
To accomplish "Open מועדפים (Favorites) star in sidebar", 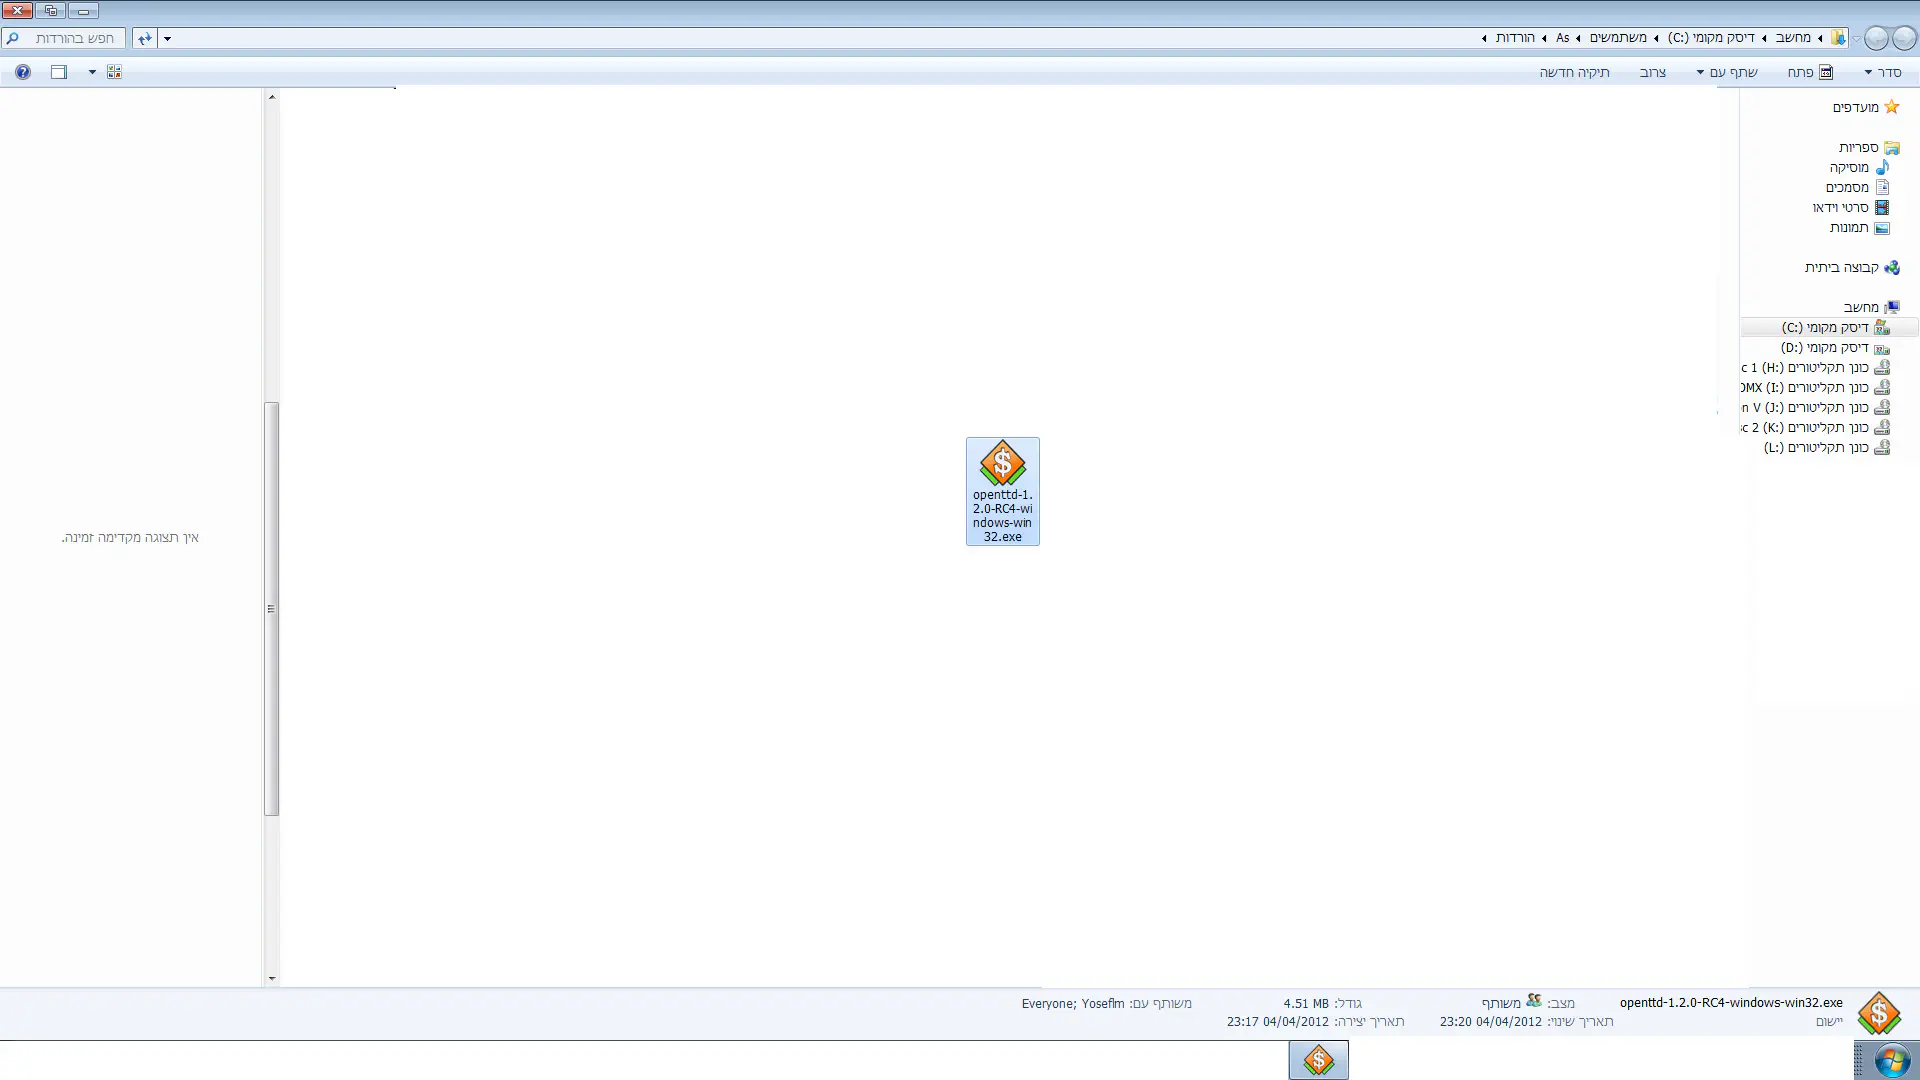I will (x=1891, y=107).
